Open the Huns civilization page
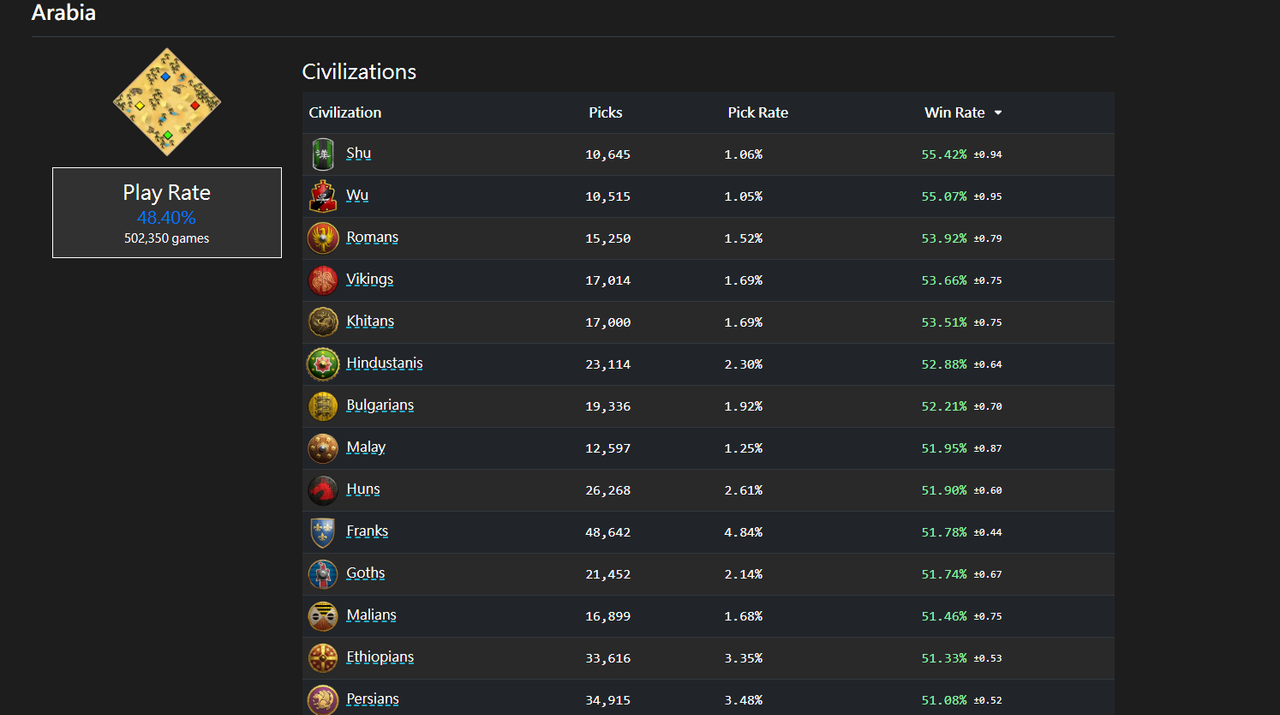 [x=363, y=489]
